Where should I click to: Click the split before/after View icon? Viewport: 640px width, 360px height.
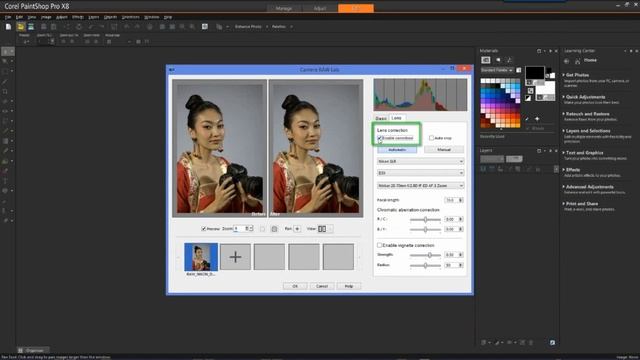[322, 229]
